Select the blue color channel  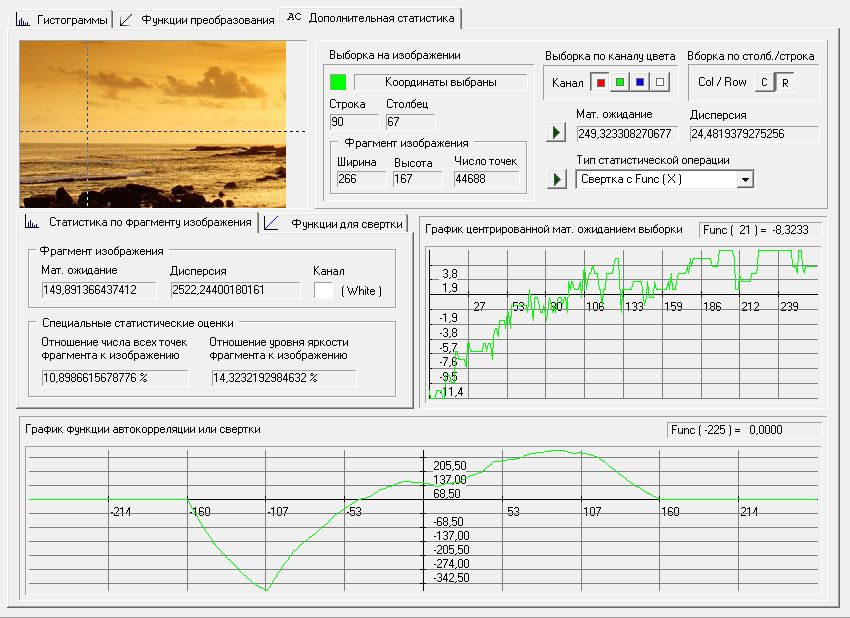640,82
